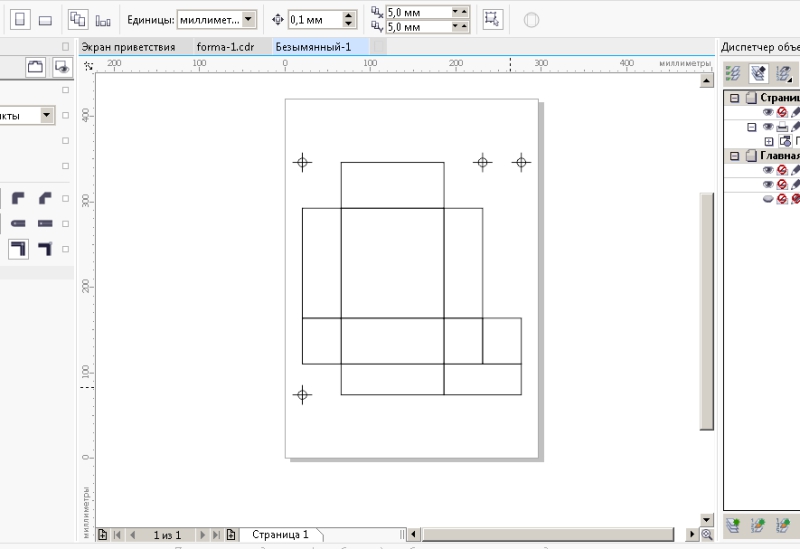
Task: Click the 0,1 мм nudge distance field
Action: pyautogui.click(x=315, y=20)
